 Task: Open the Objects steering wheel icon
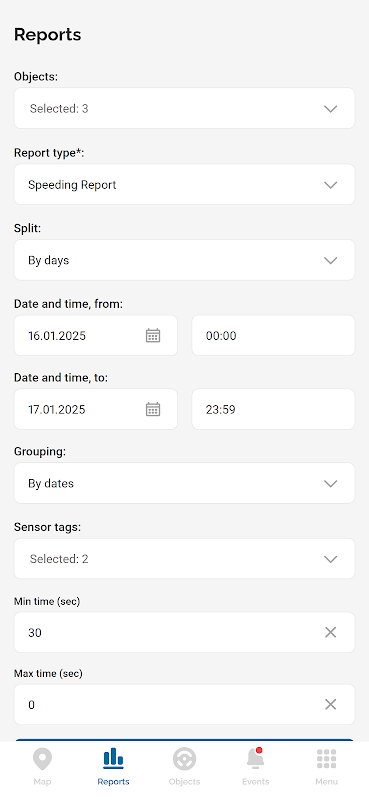coord(184,759)
